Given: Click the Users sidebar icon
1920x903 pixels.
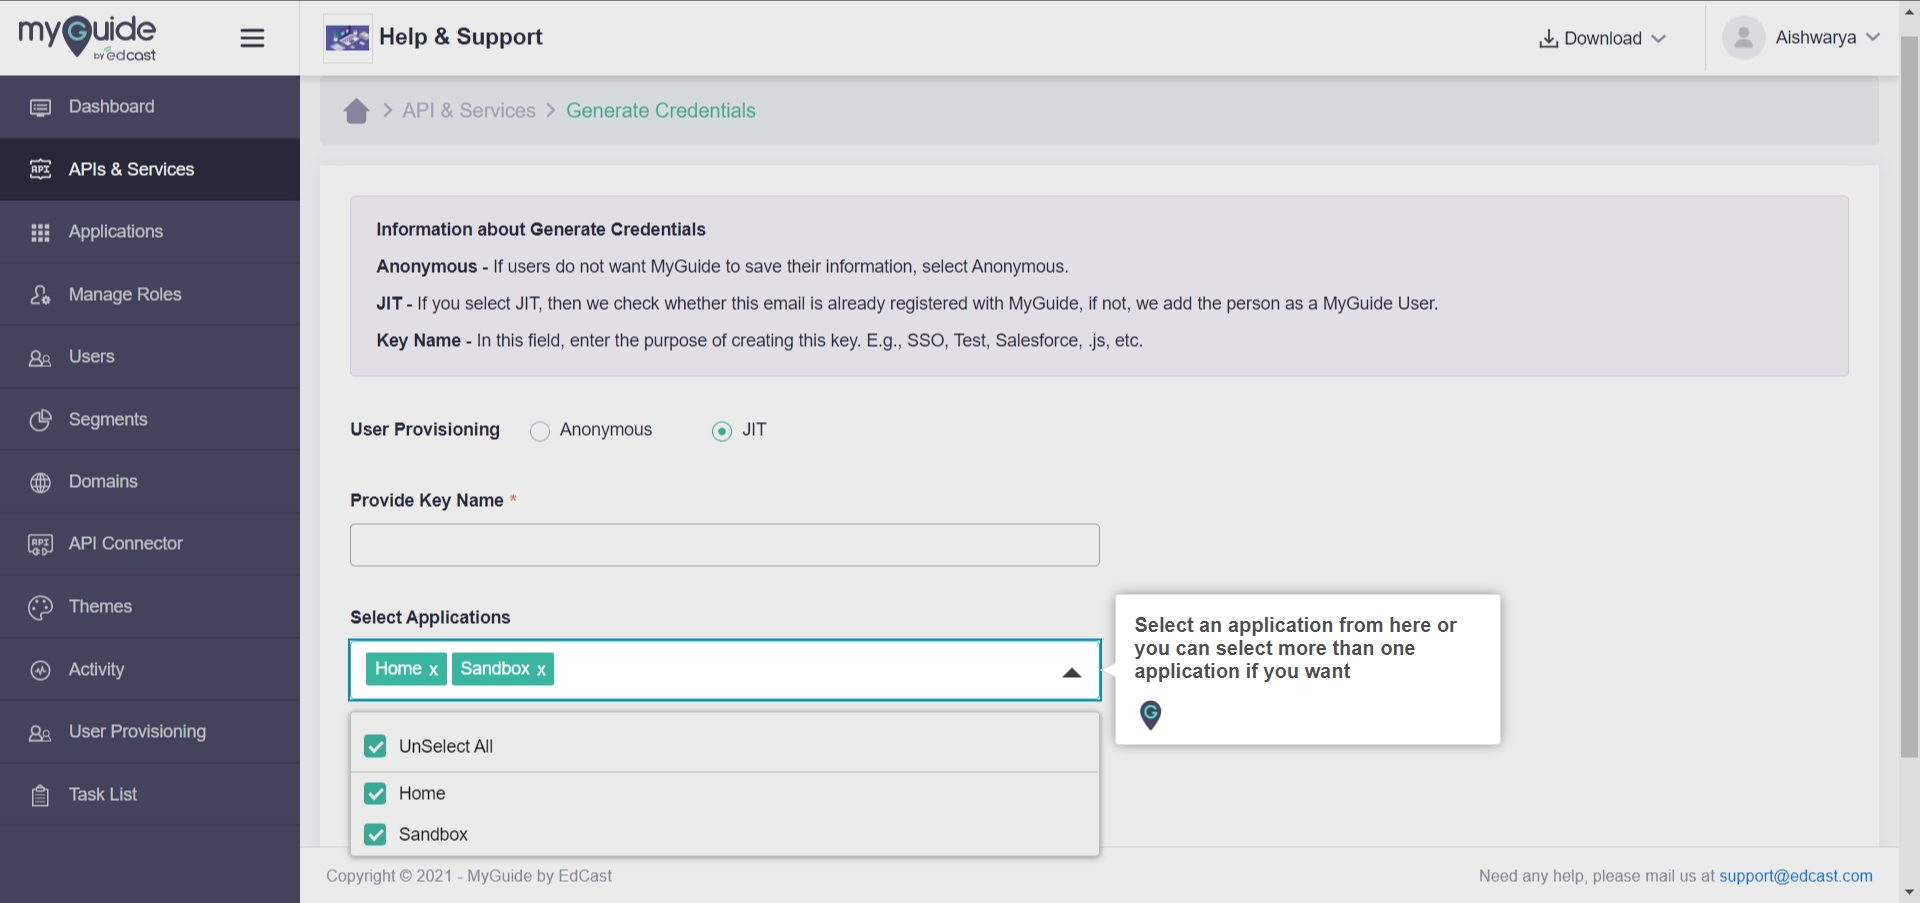Looking at the screenshot, I should [x=40, y=358].
